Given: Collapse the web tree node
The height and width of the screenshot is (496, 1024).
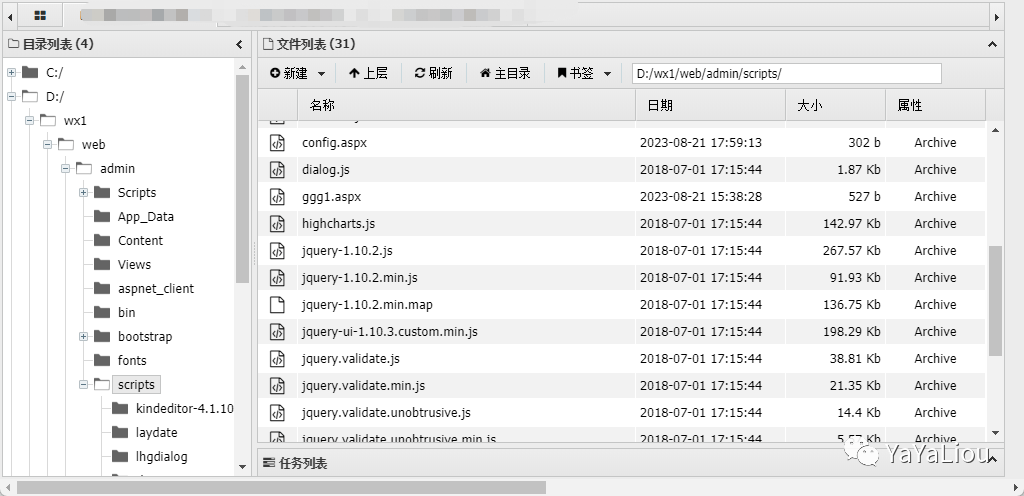Looking at the screenshot, I should 48,144.
